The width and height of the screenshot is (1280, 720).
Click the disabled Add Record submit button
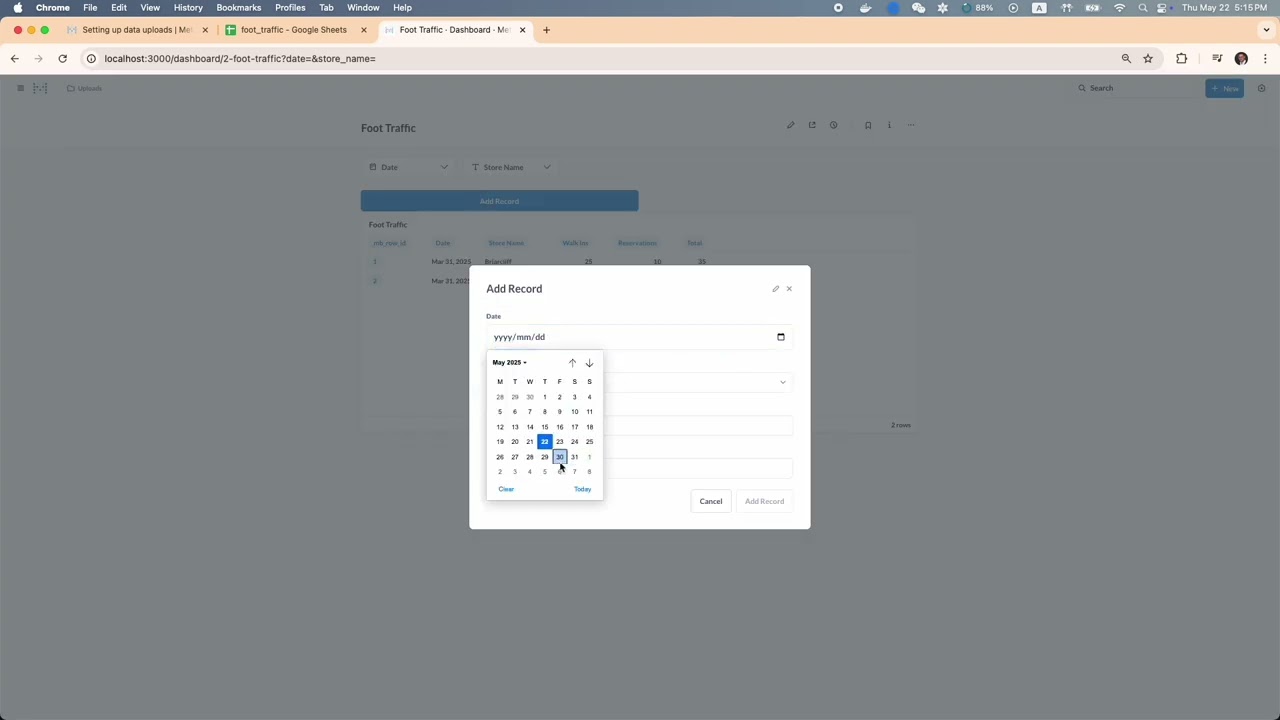[x=764, y=501]
